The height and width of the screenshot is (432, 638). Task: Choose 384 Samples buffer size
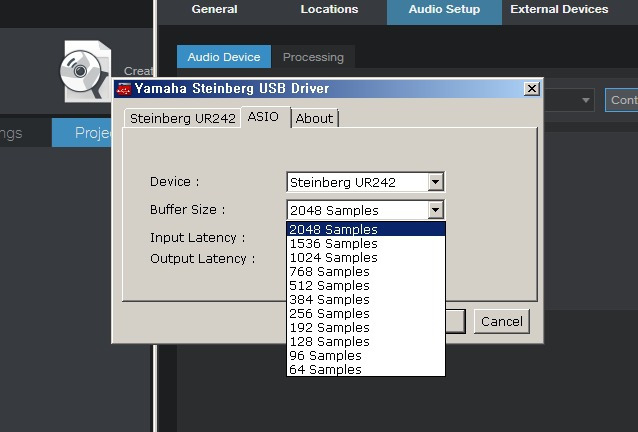(x=365, y=299)
